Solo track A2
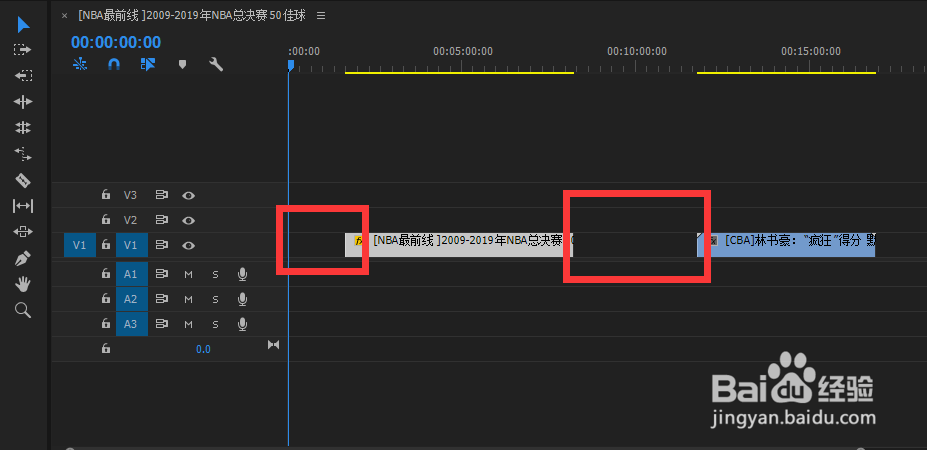The width and height of the screenshot is (927, 450). [215, 300]
